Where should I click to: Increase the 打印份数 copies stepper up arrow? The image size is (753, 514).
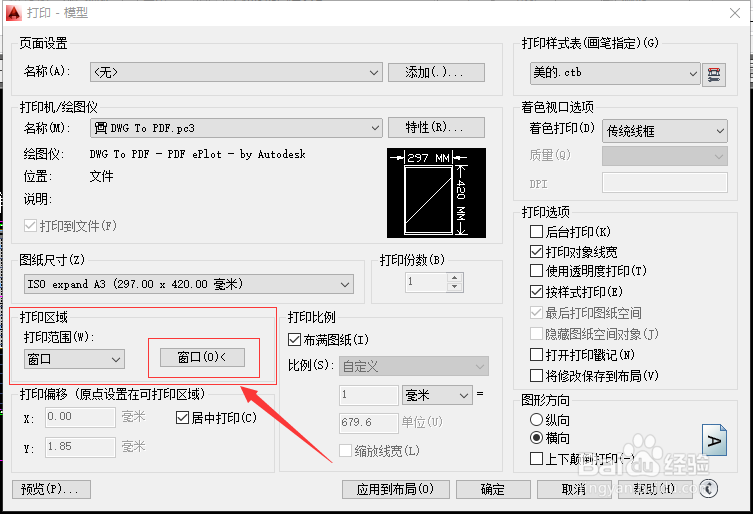454,277
